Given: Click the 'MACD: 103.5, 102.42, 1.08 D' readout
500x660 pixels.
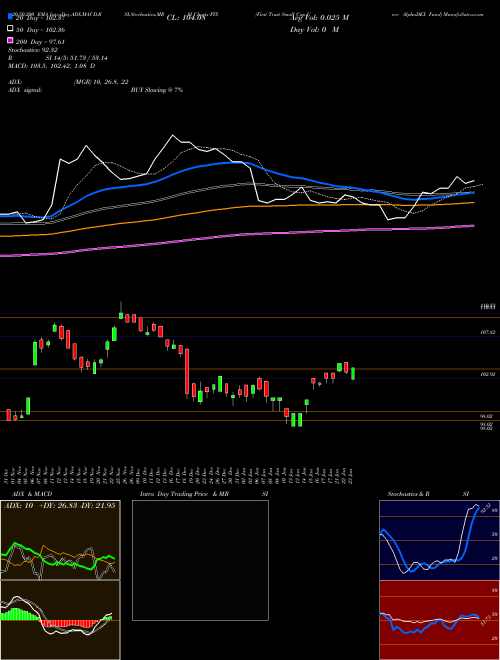Looking at the screenshot, I should point(51,66).
